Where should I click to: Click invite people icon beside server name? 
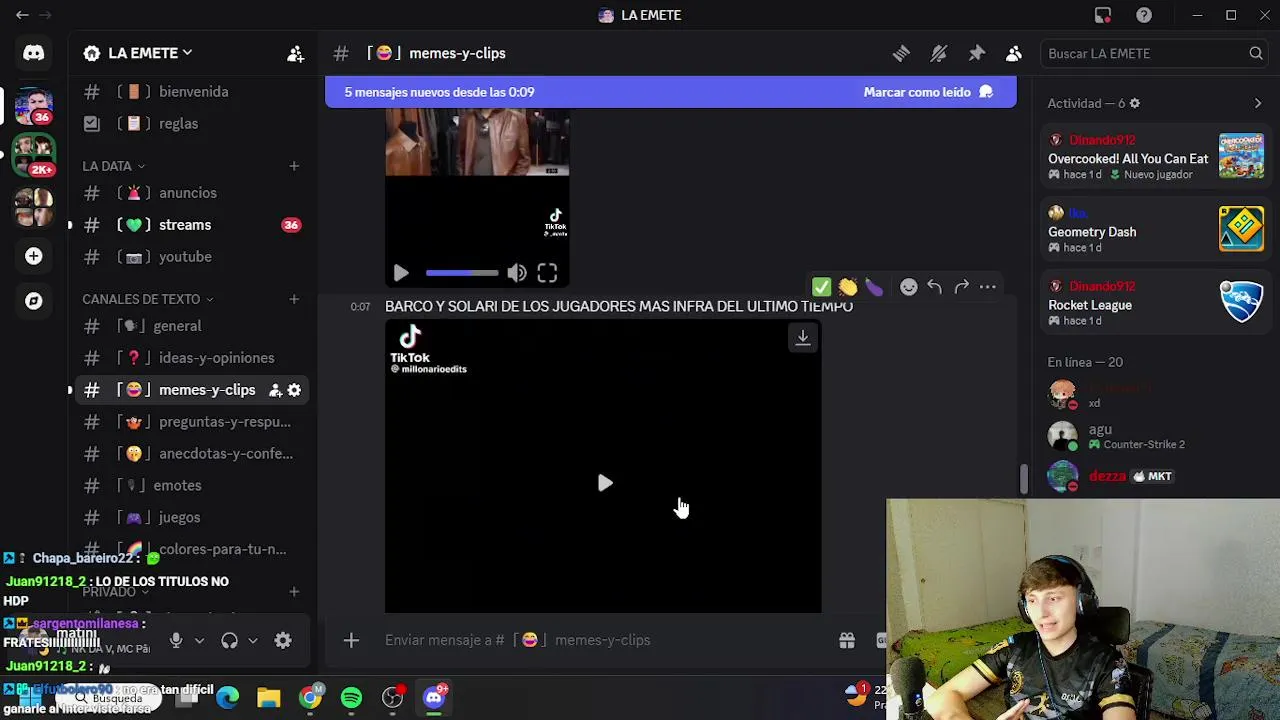[295, 53]
